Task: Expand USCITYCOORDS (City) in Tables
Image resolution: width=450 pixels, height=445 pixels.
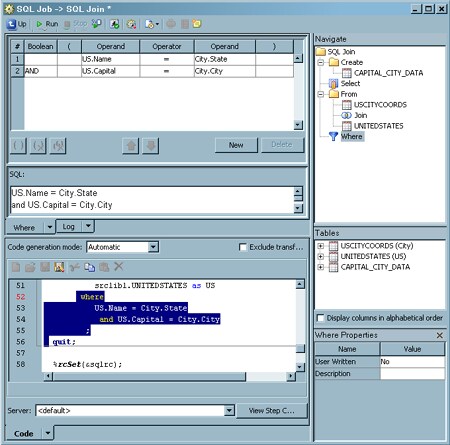Action: click(x=321, y=246)
